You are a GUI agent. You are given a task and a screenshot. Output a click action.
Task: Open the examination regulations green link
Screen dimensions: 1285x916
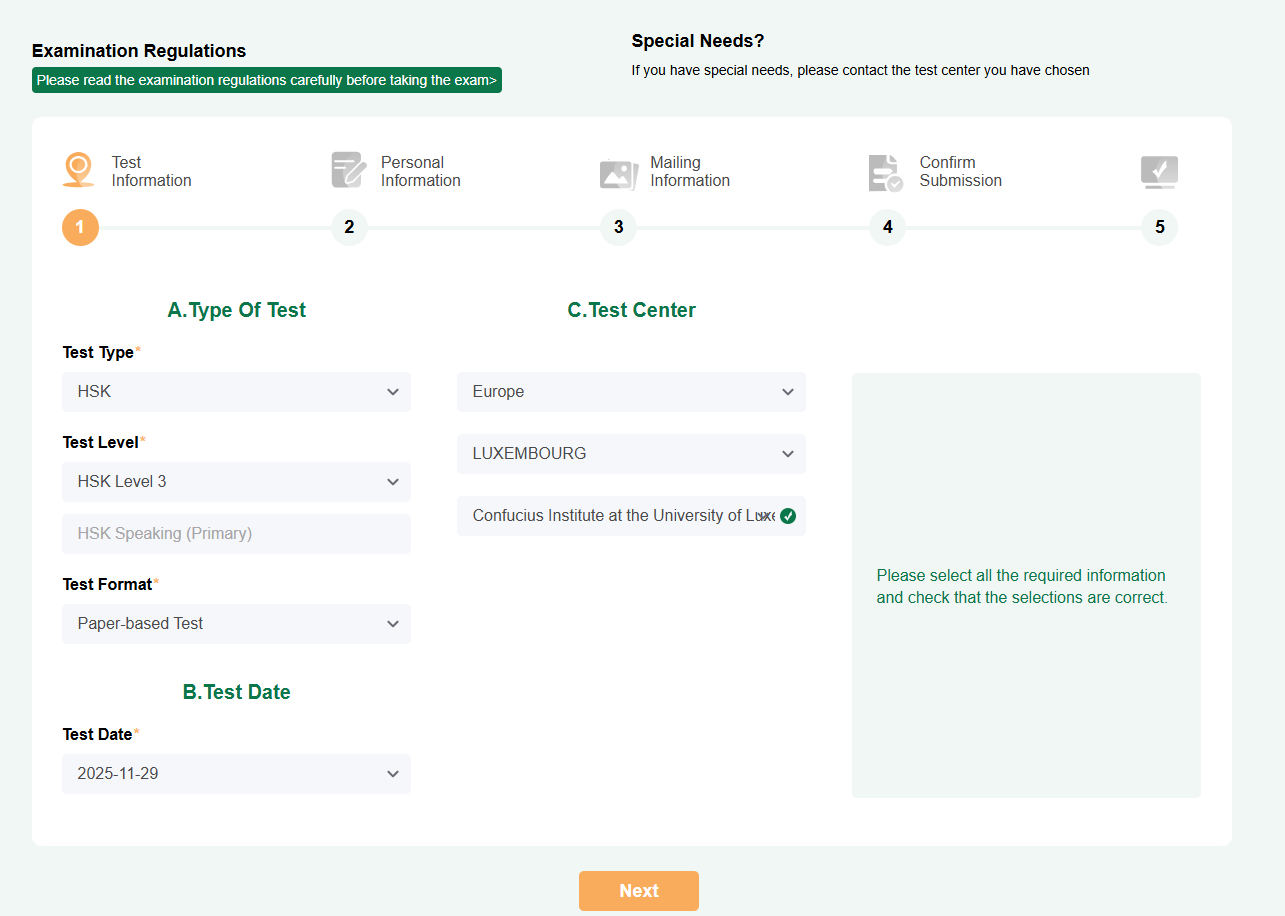pyautogui.click(x=267, y=80)
